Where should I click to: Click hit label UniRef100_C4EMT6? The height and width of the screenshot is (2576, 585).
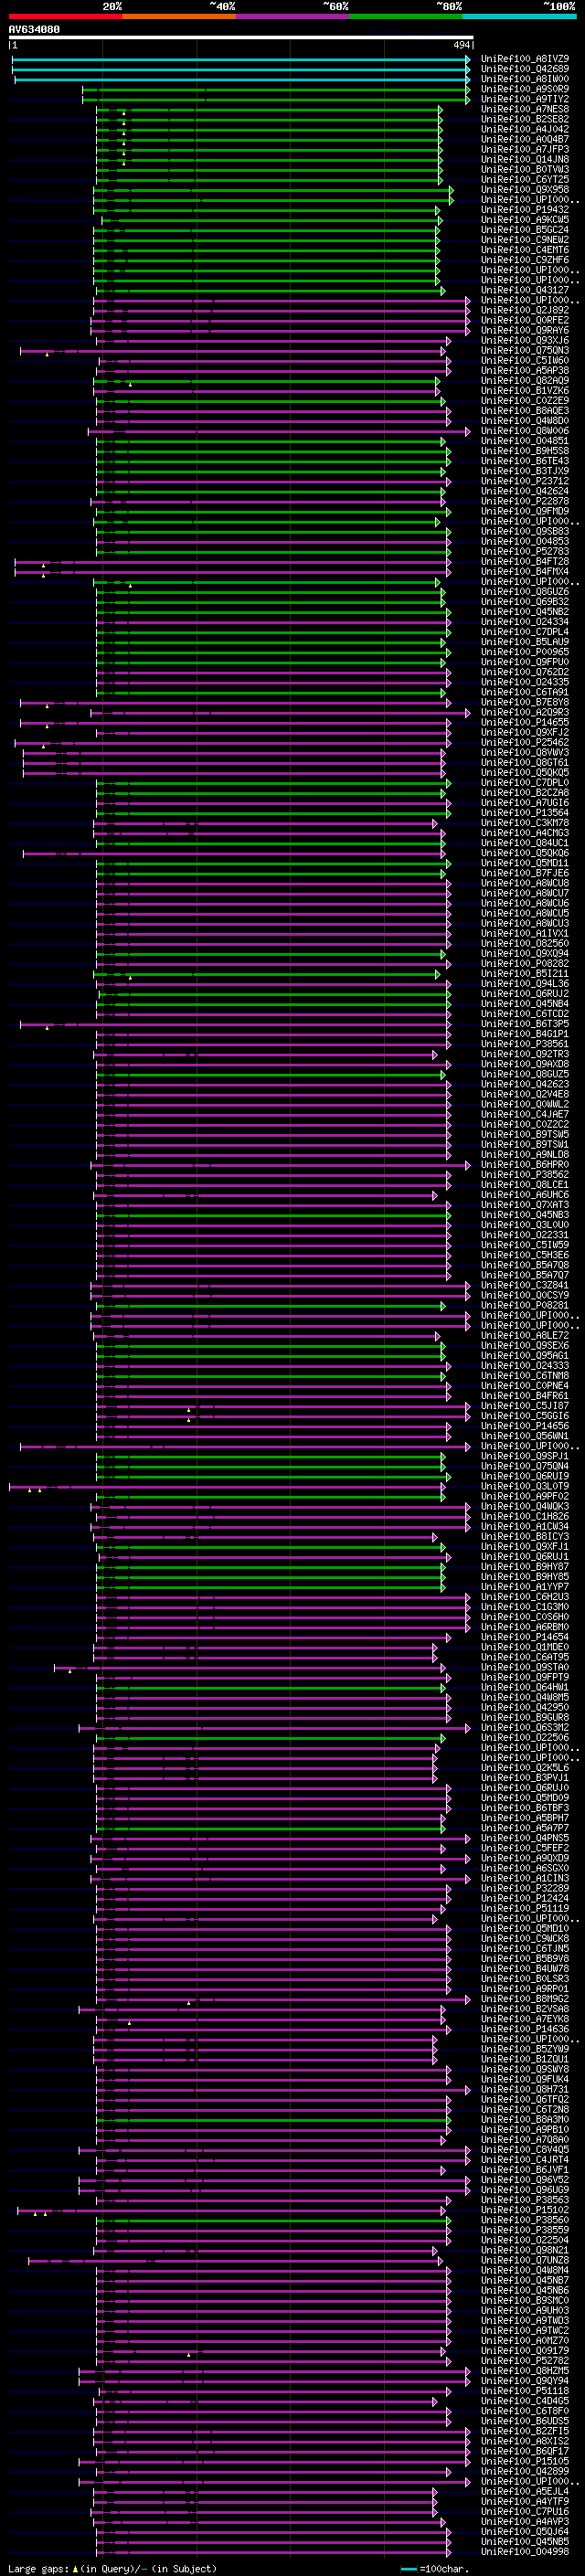tap(525, 250)
